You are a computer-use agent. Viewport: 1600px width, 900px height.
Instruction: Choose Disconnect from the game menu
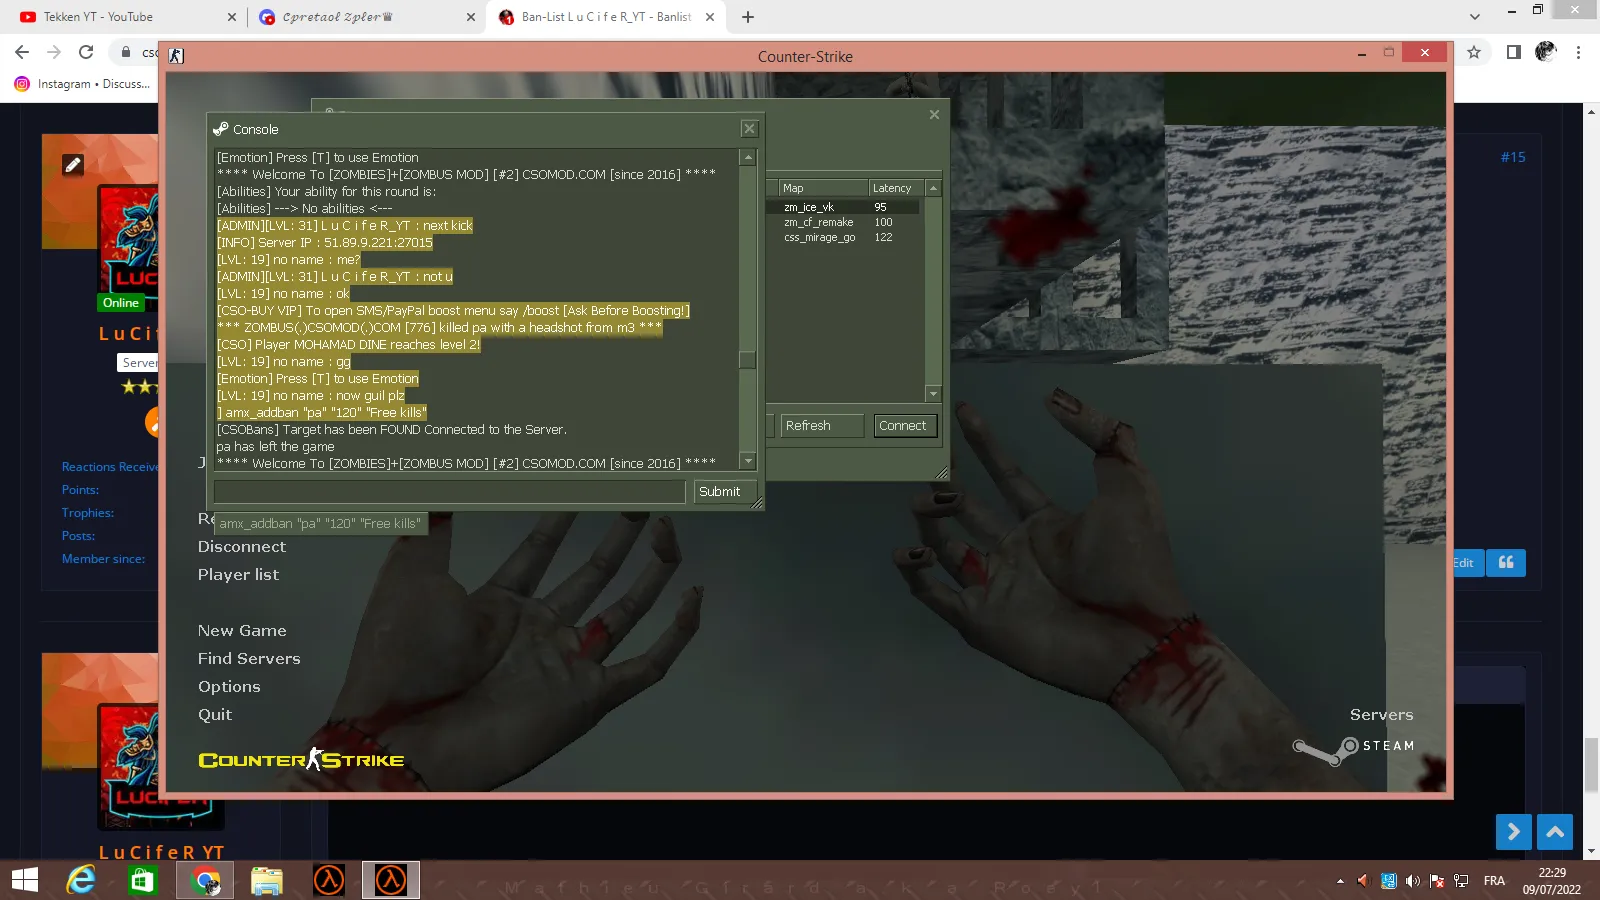pos(242,547)
